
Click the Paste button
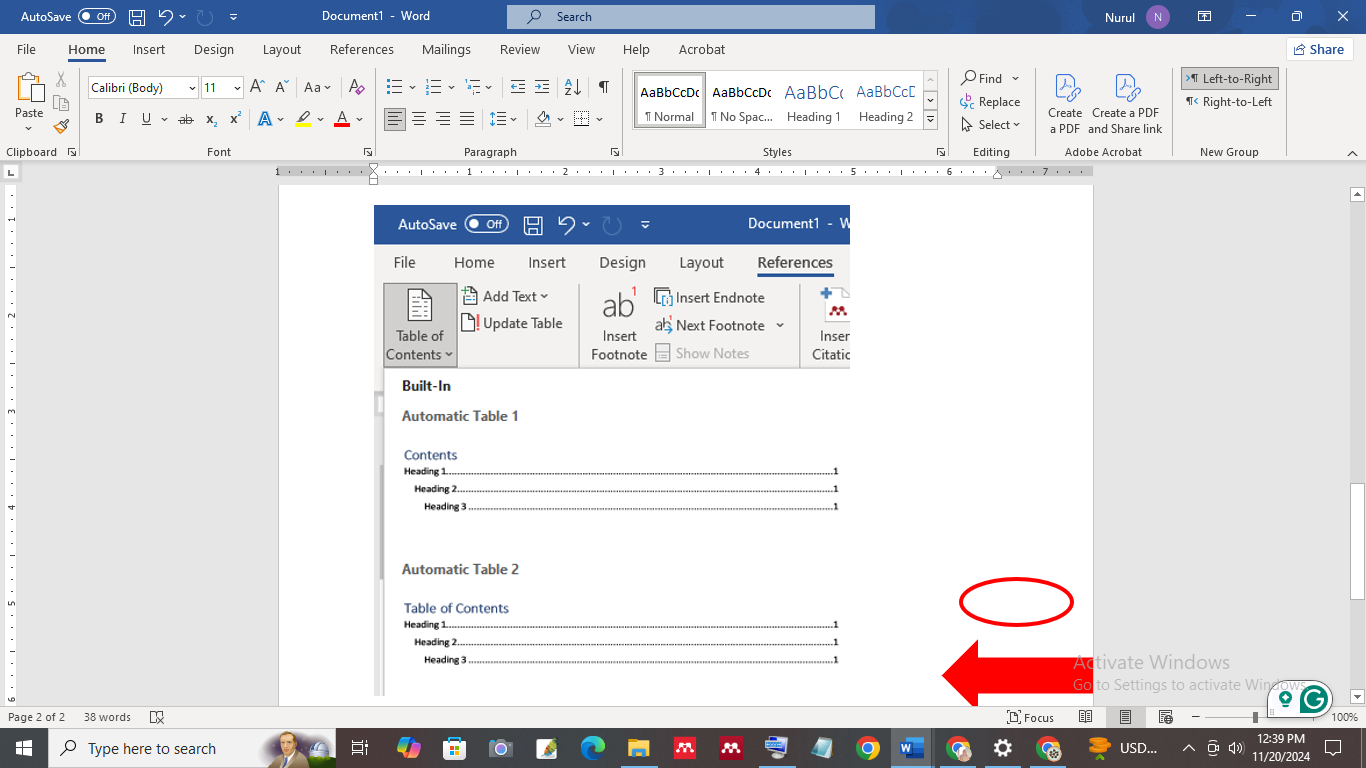tap(29, 103)
